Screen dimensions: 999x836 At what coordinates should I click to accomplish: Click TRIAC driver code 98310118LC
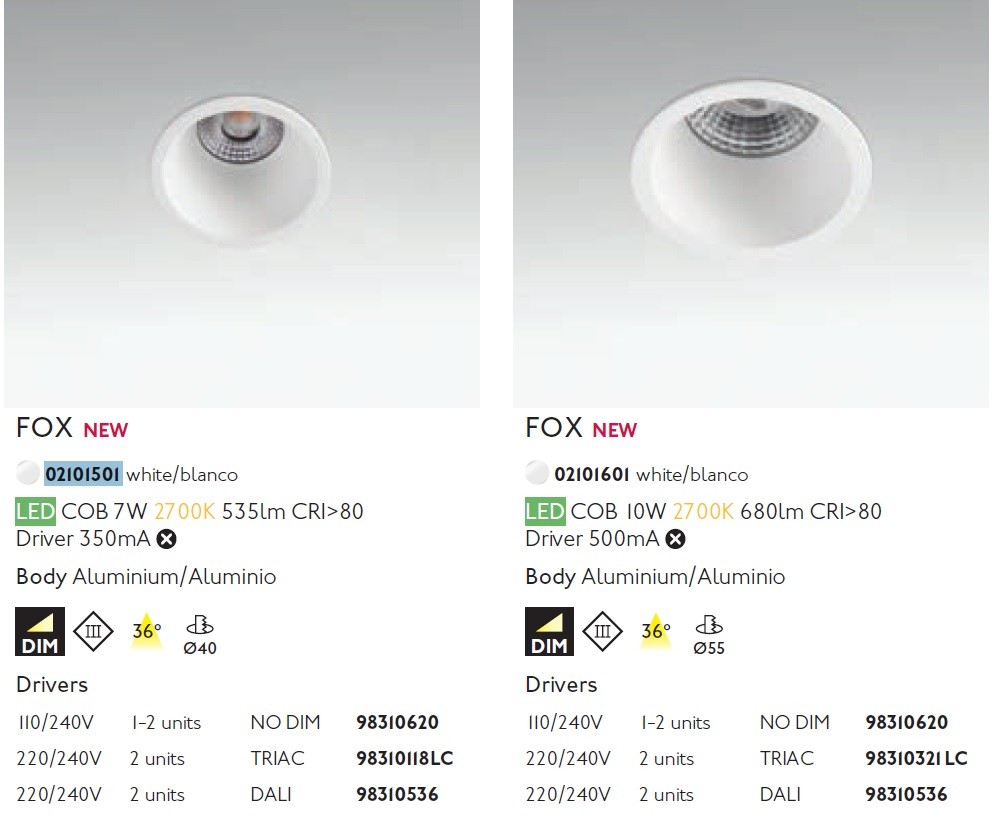(x=405, y=758)
